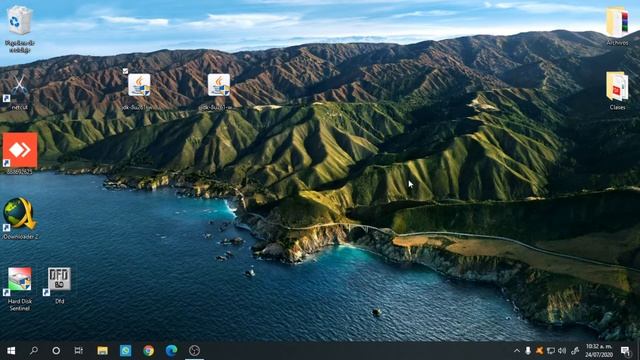
Task: Select the JDownloader 2 shortcut
Action: 20,213
